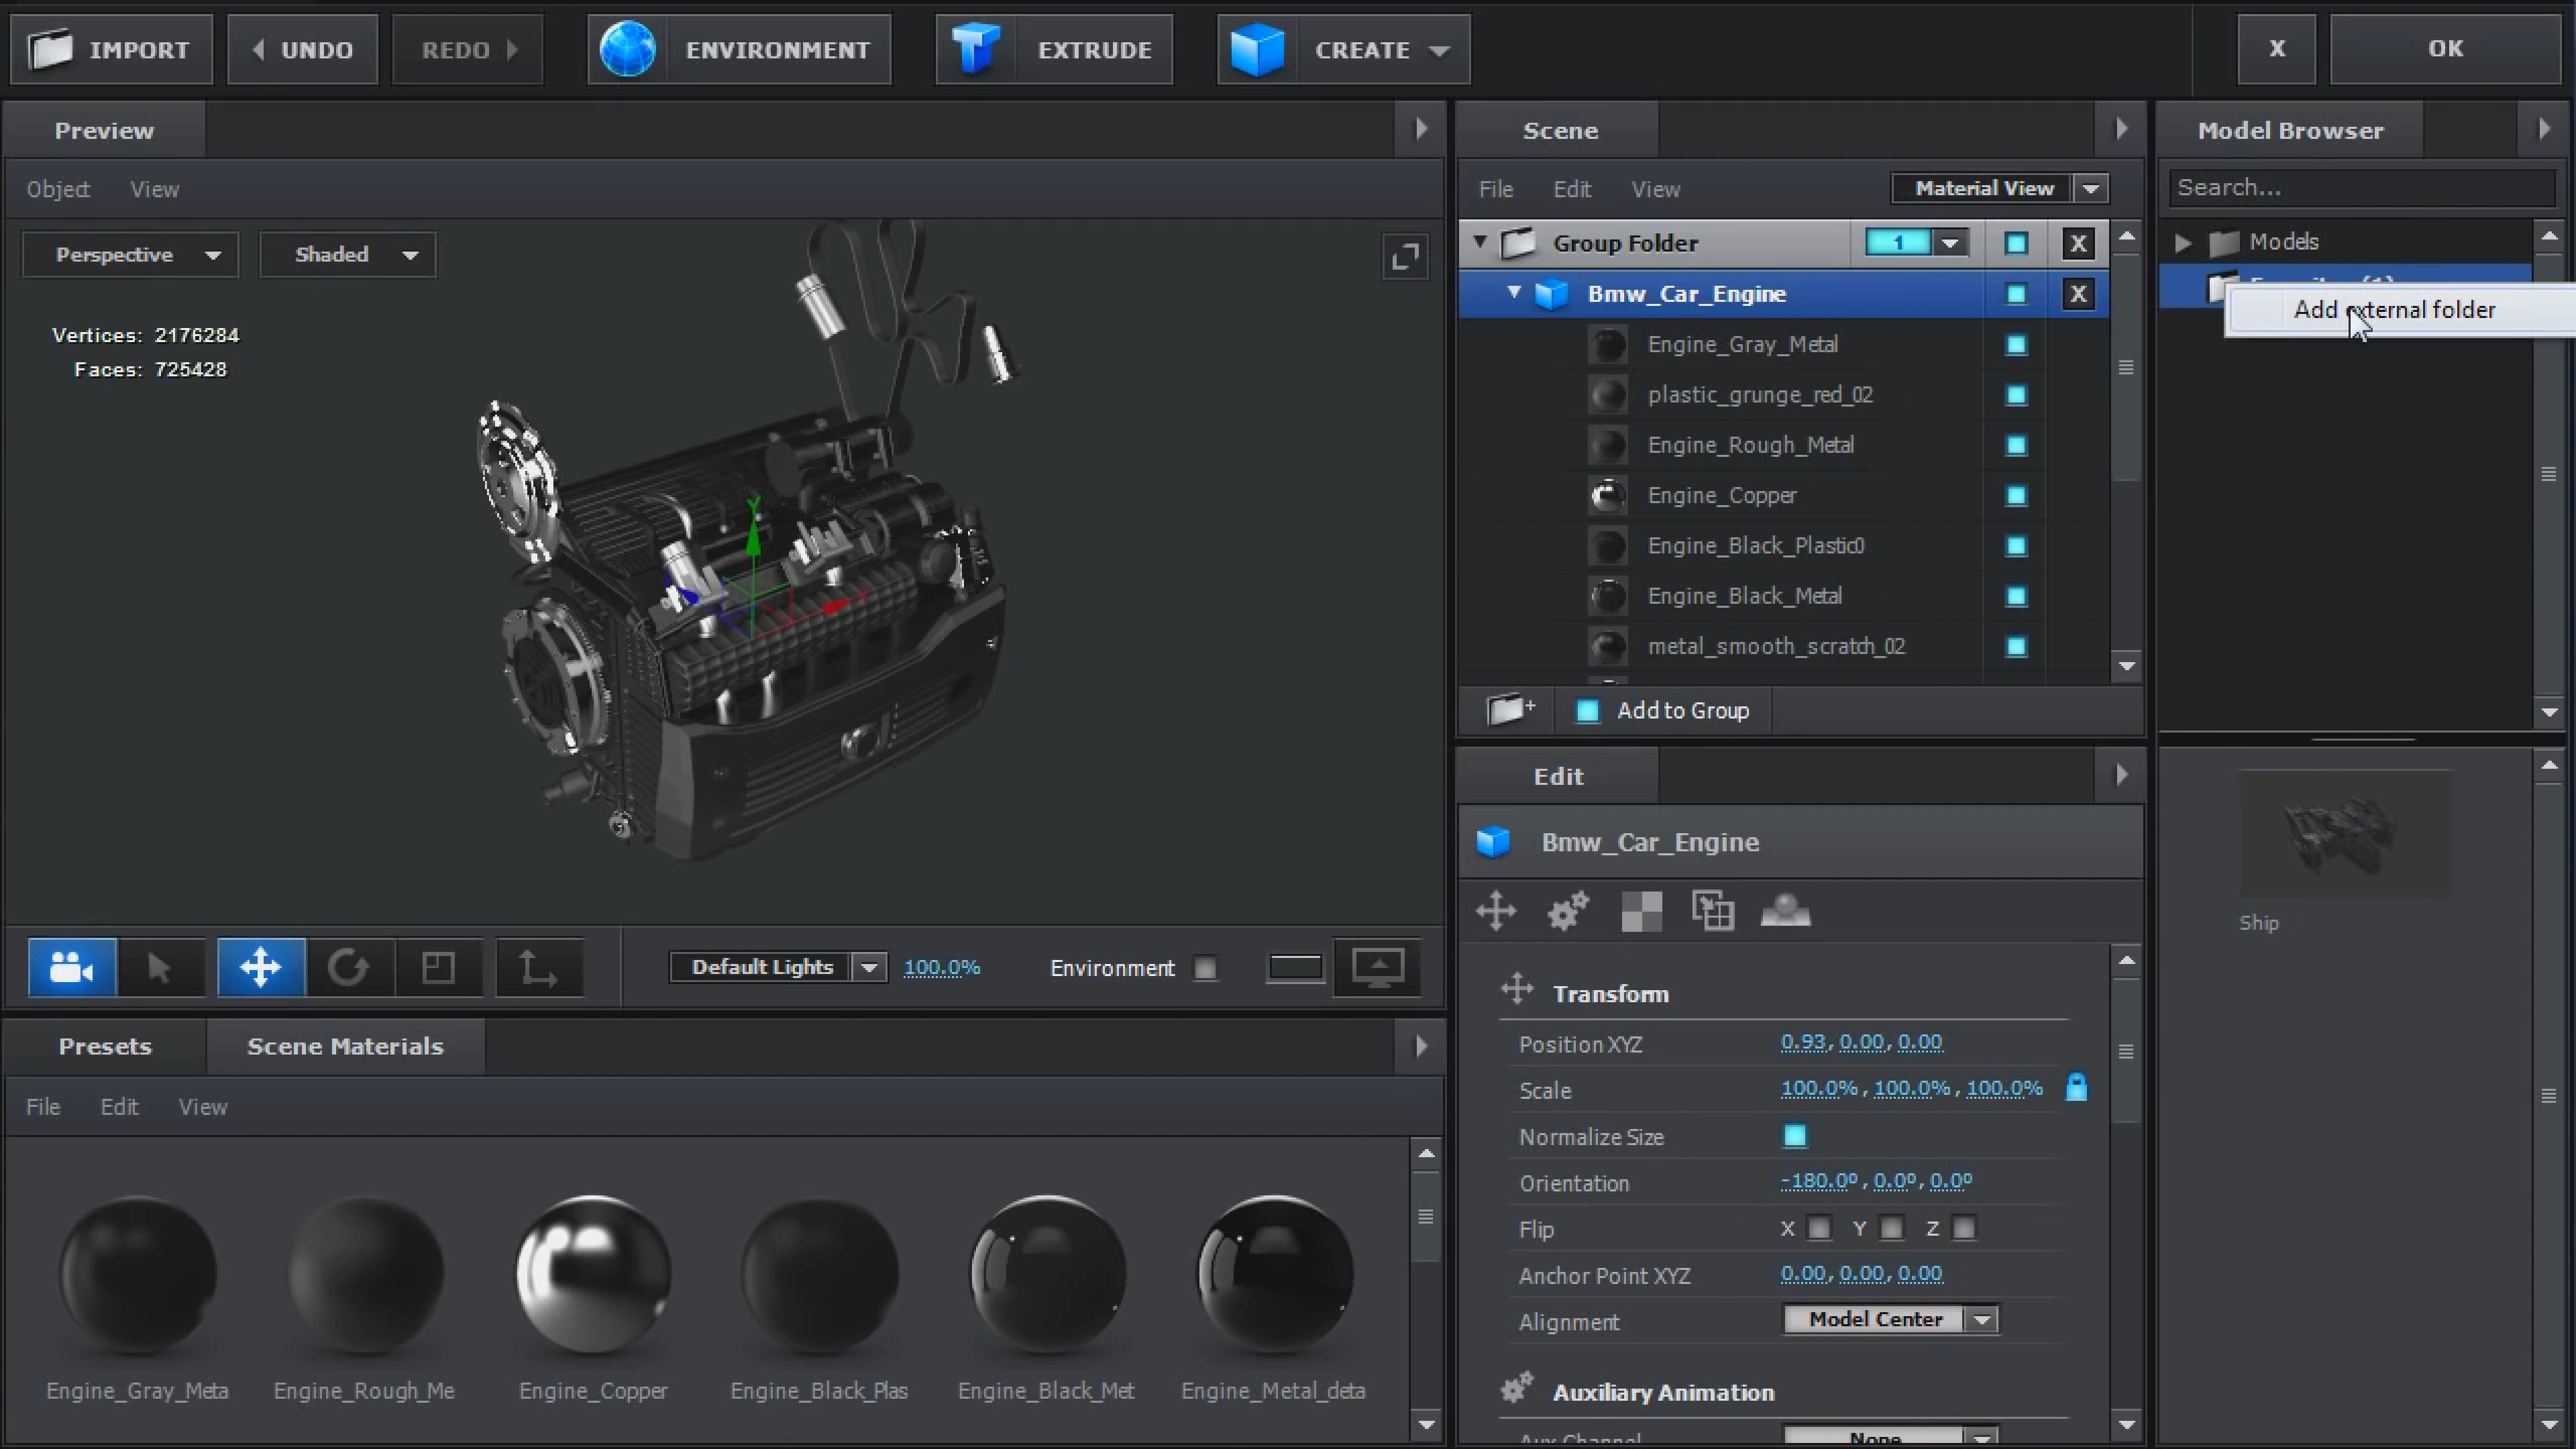Image resolution: width=2576 pixels, height=1449 pixels.
Task: Click the new group folder icon
Action: 1510,710
